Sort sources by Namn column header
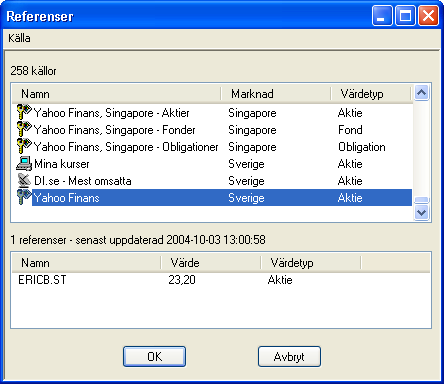The width and height of the screenshot is (444, 384). point(116,94)
